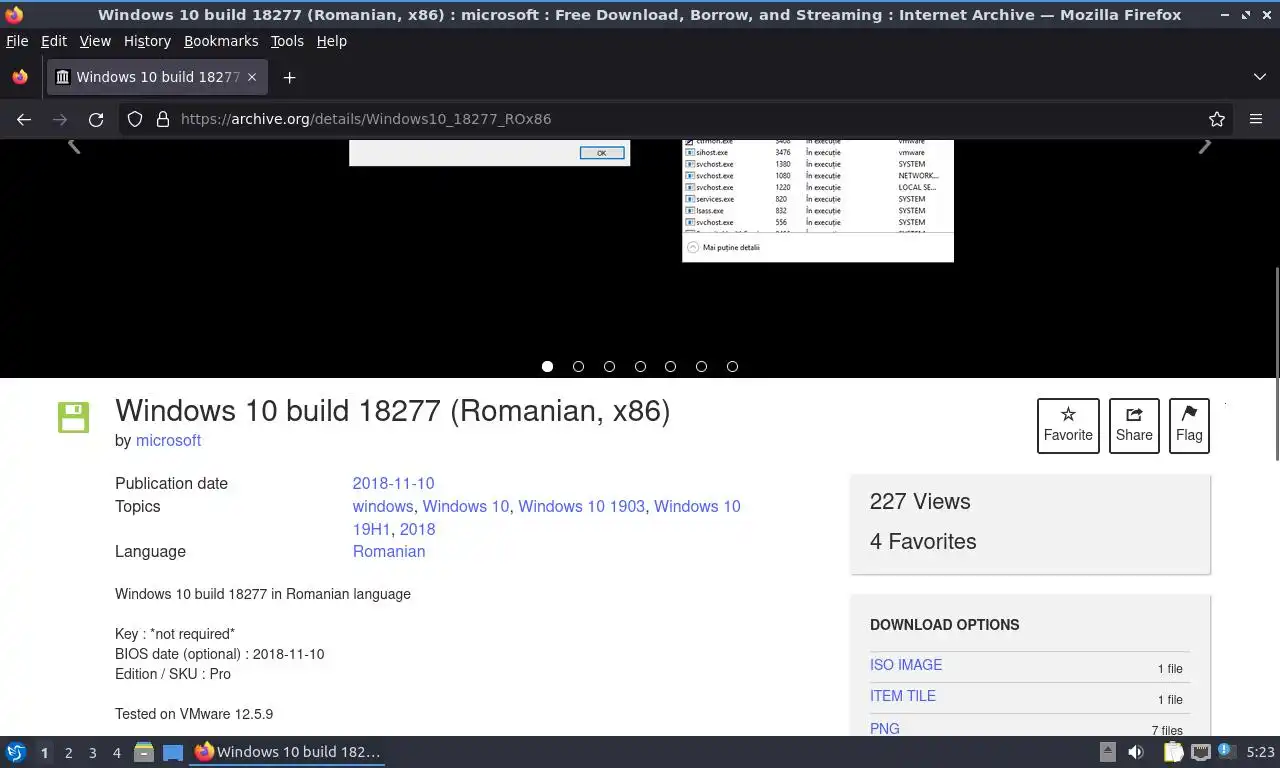
Task: Open the View menu
Action: pos(95,41)
